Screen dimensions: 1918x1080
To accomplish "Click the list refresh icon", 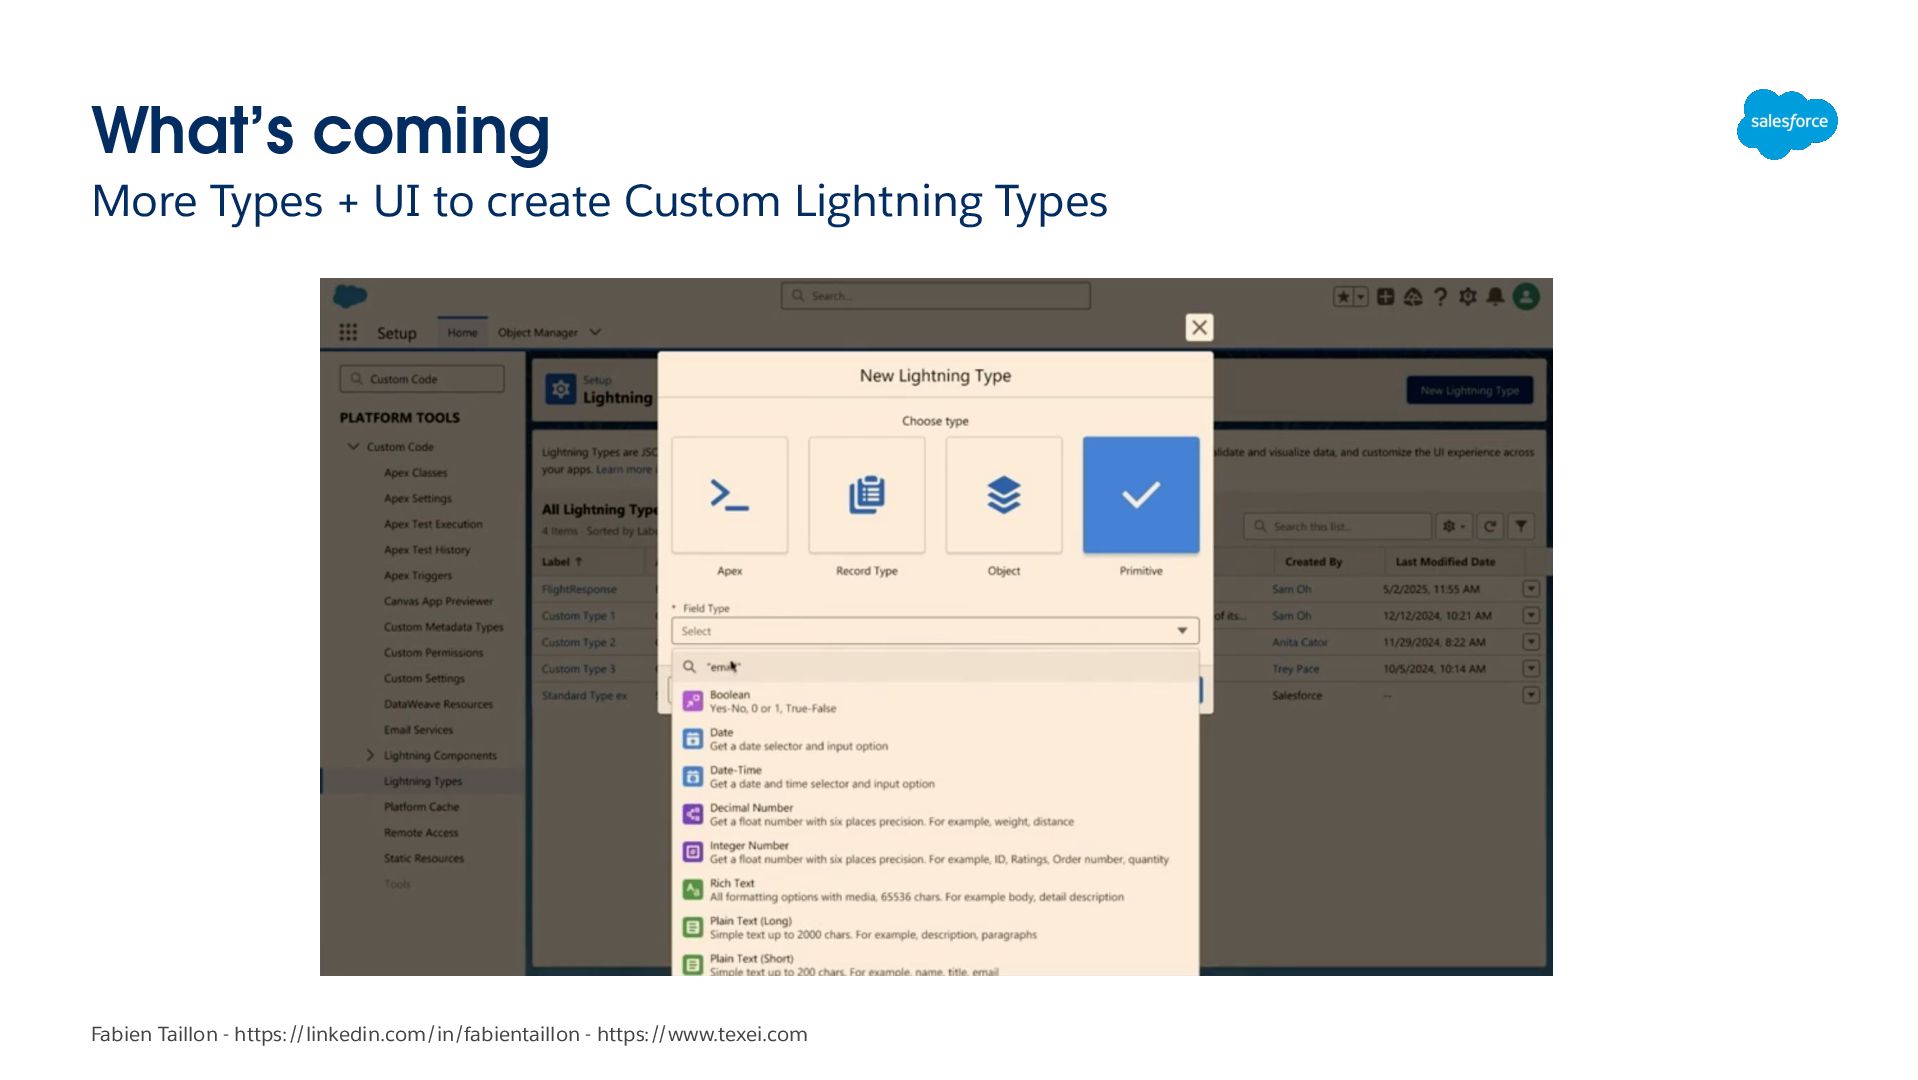I will (x=1489, y=526).
